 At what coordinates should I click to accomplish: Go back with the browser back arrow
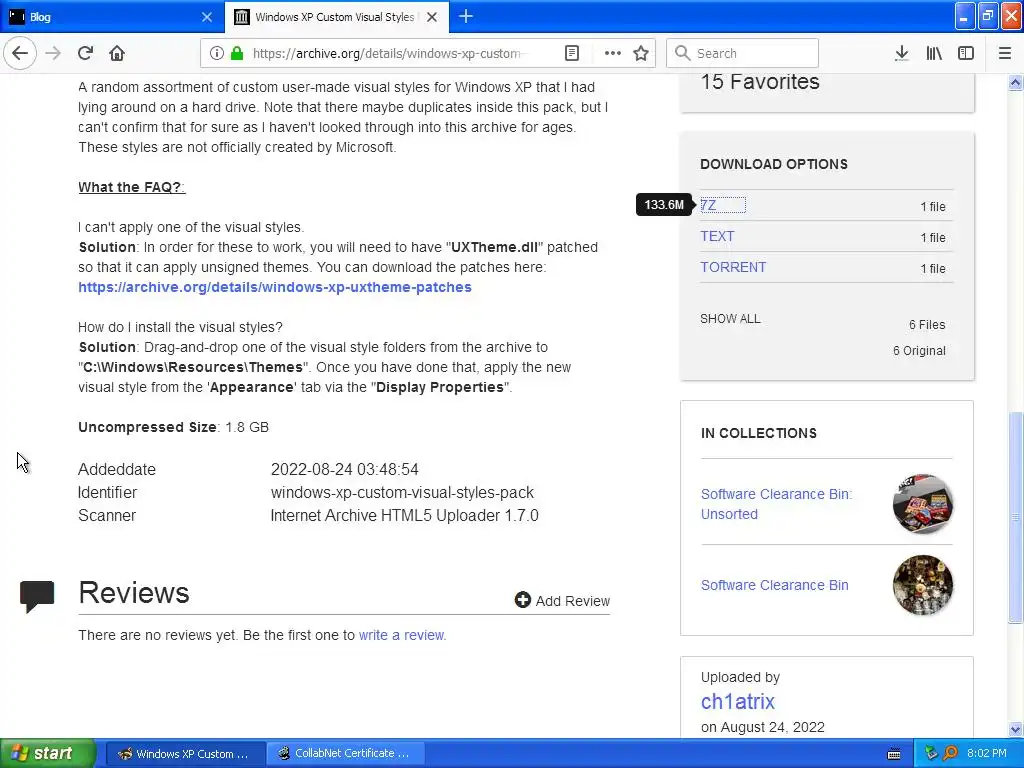point(20,53)
